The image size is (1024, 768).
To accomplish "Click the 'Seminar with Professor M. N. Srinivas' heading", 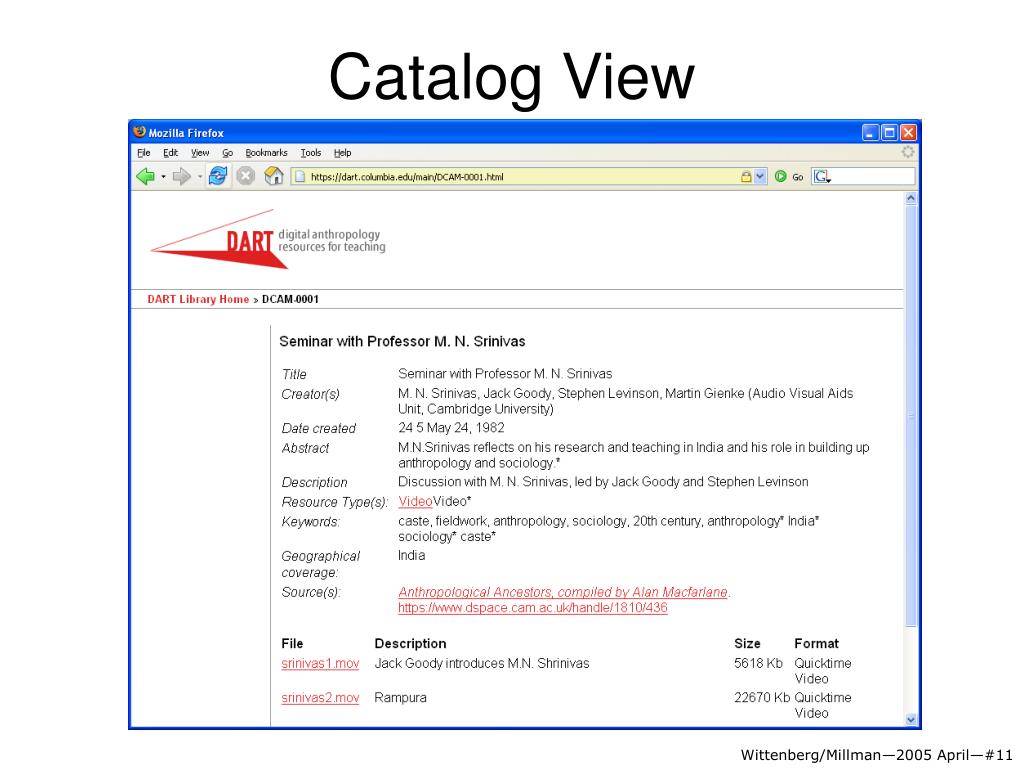I will 402,341.
